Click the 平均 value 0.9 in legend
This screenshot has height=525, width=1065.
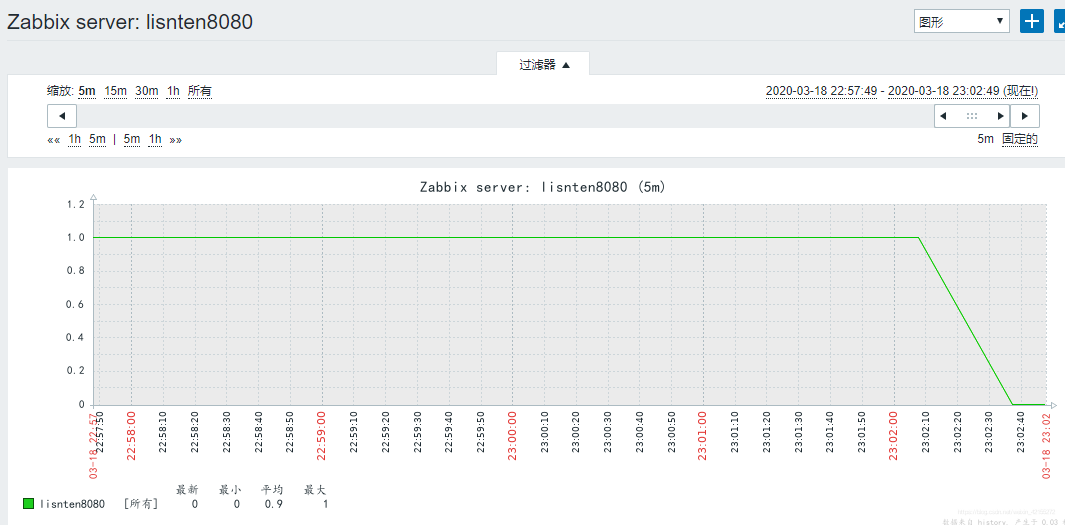click(x=274, y=504)
